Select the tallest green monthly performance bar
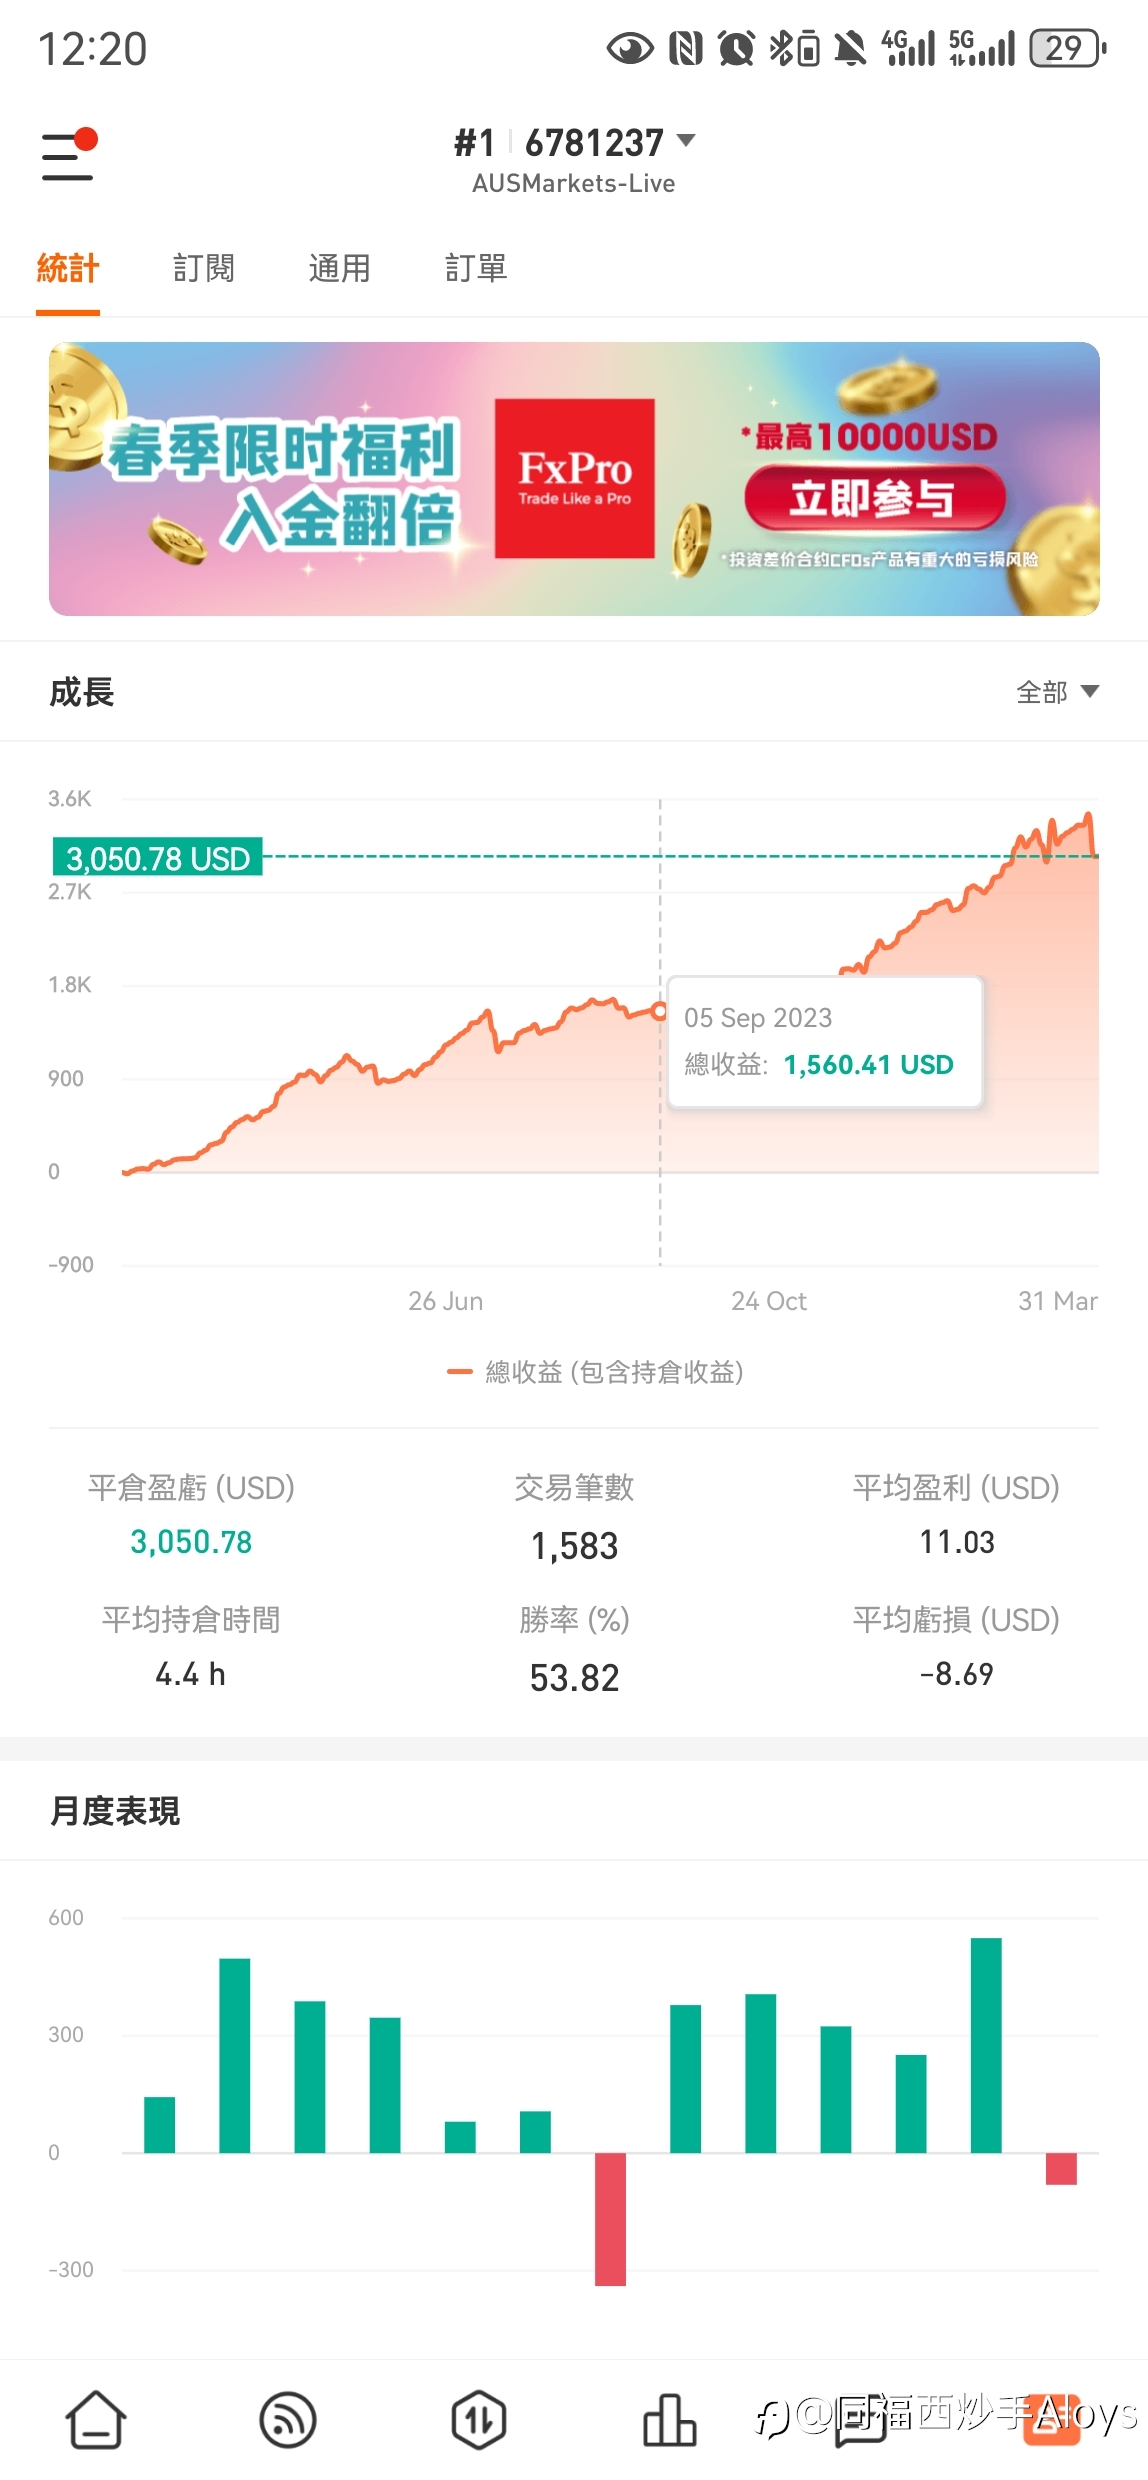1148x2480 pixels. point(986,2045)
